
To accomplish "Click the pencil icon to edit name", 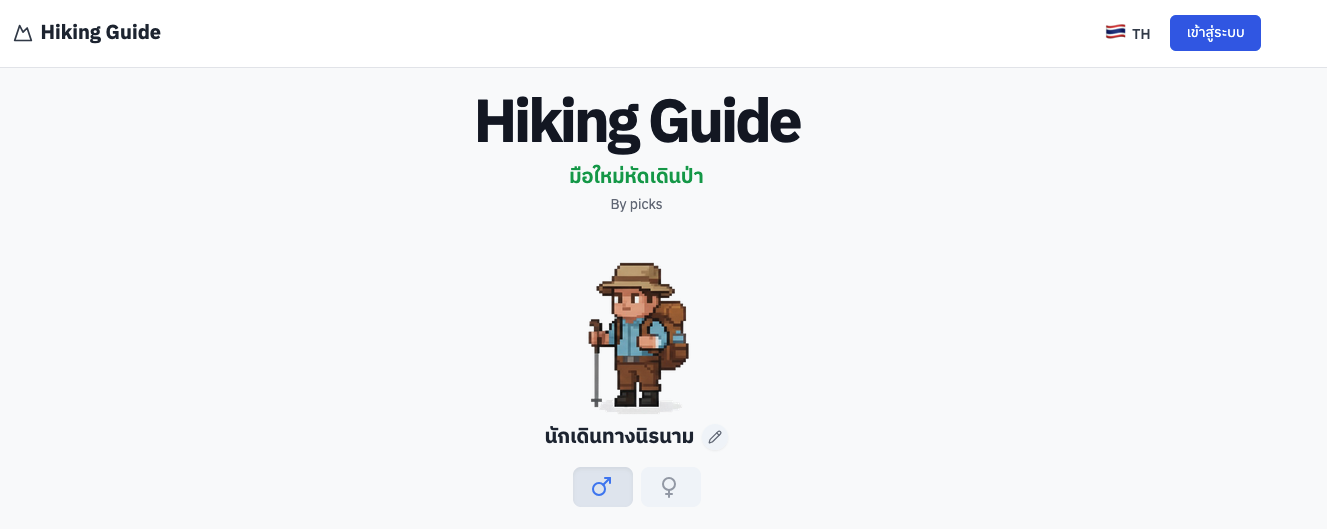I will pos(715,437).
